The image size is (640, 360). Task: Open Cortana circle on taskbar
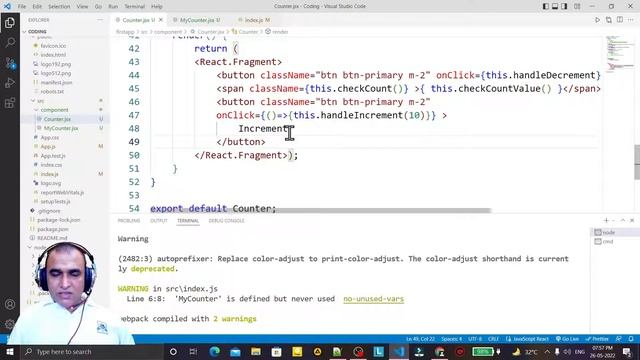coord(173,351)
